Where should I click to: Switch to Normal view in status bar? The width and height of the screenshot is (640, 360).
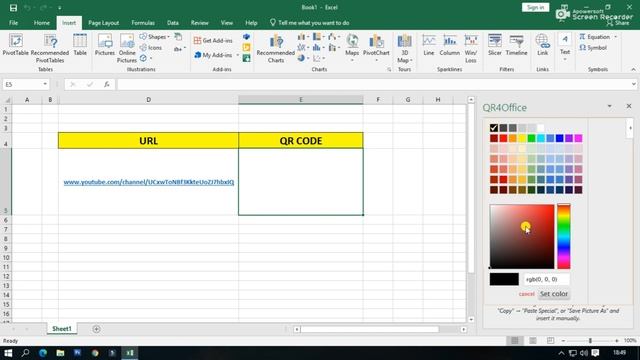515,340
